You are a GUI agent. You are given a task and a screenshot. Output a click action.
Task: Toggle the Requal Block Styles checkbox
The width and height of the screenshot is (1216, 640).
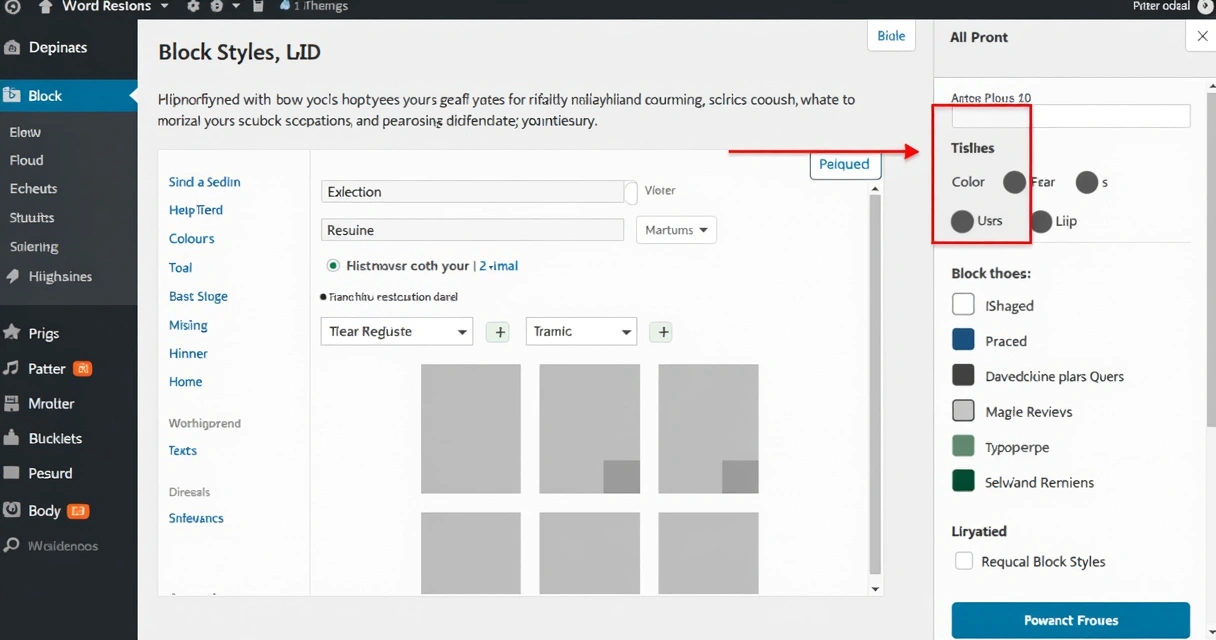click(x=963, y=561)
